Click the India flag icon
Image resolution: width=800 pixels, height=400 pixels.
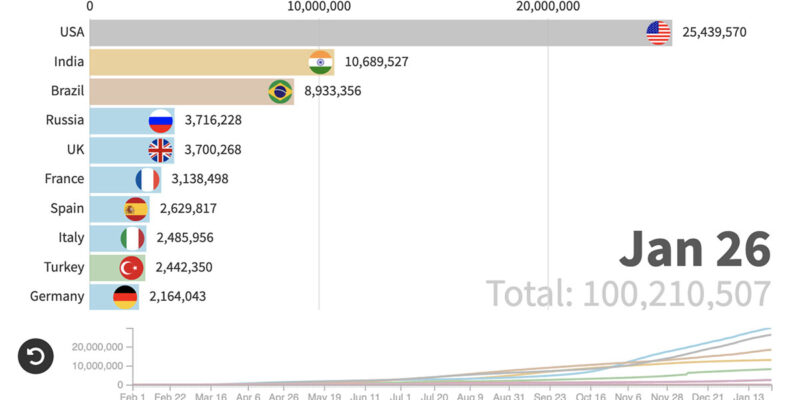[x=321, y=62]
